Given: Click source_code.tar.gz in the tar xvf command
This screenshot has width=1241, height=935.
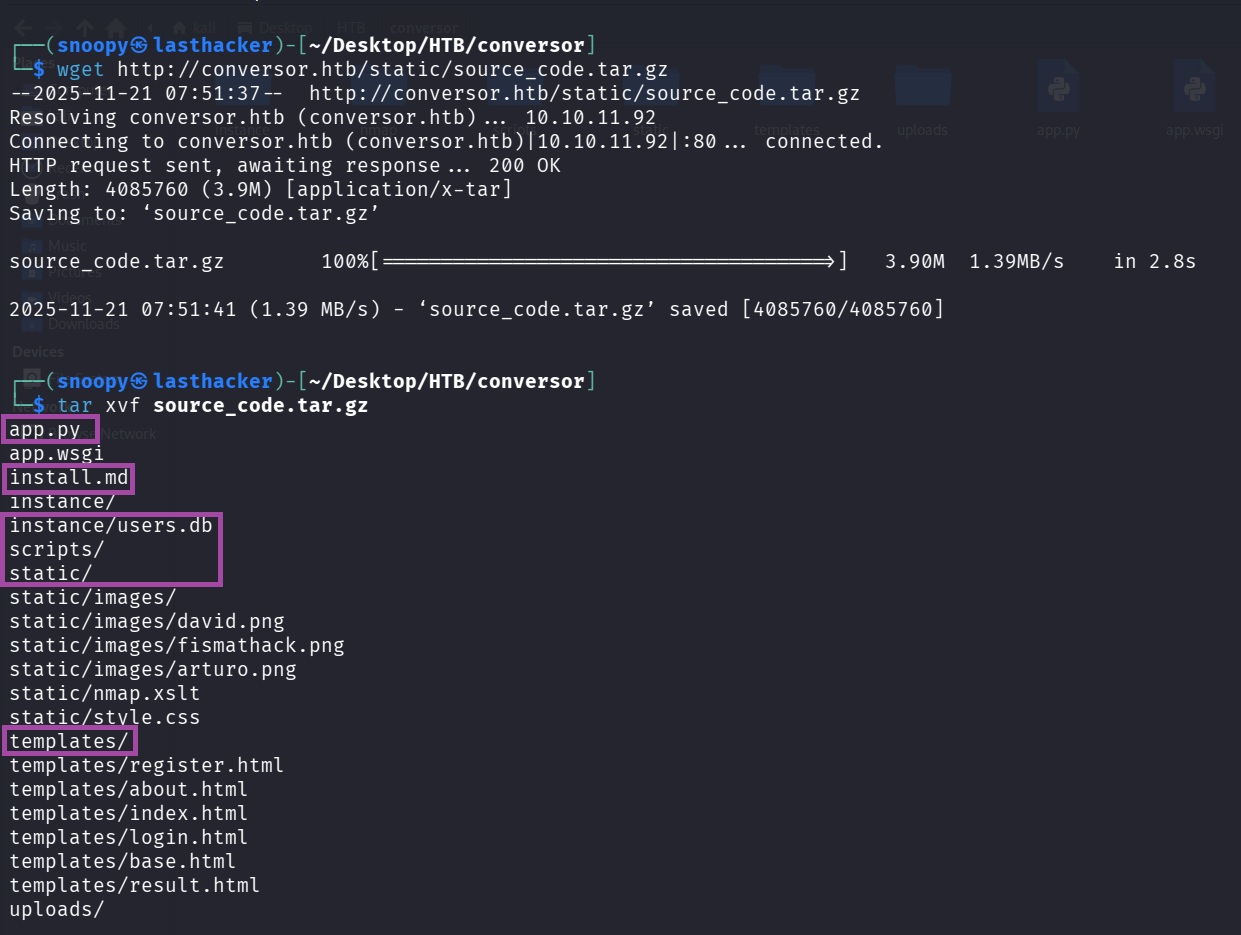Looking at the screenshot, I should 260,405.
